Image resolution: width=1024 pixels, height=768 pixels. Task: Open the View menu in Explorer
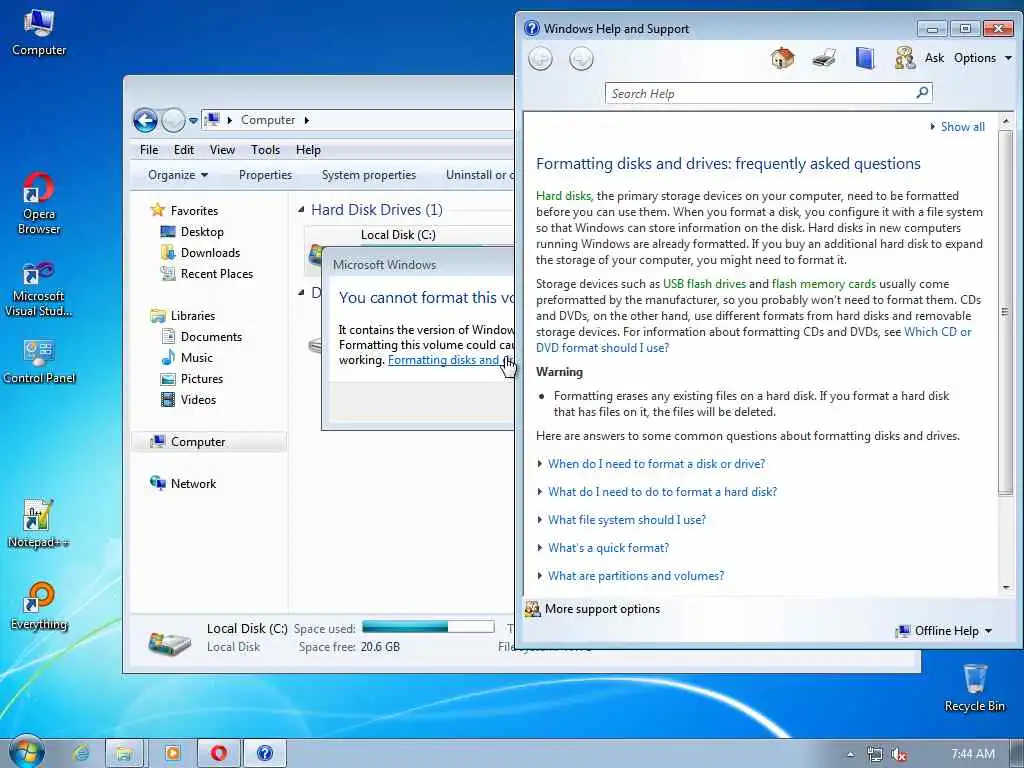[x=222, y=150]
